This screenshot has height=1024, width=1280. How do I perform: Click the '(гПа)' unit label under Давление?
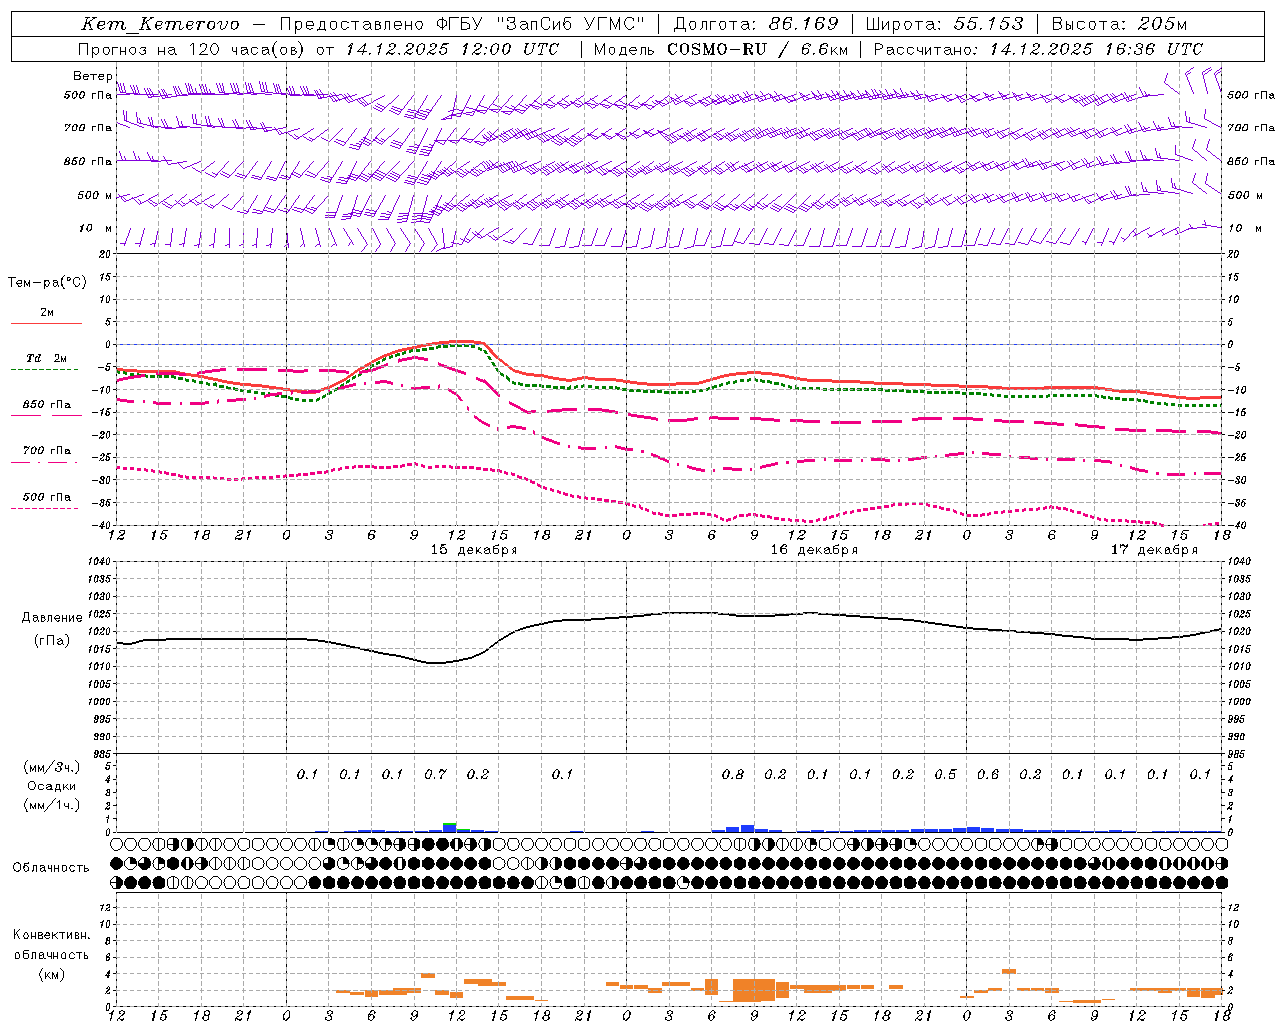51,641
